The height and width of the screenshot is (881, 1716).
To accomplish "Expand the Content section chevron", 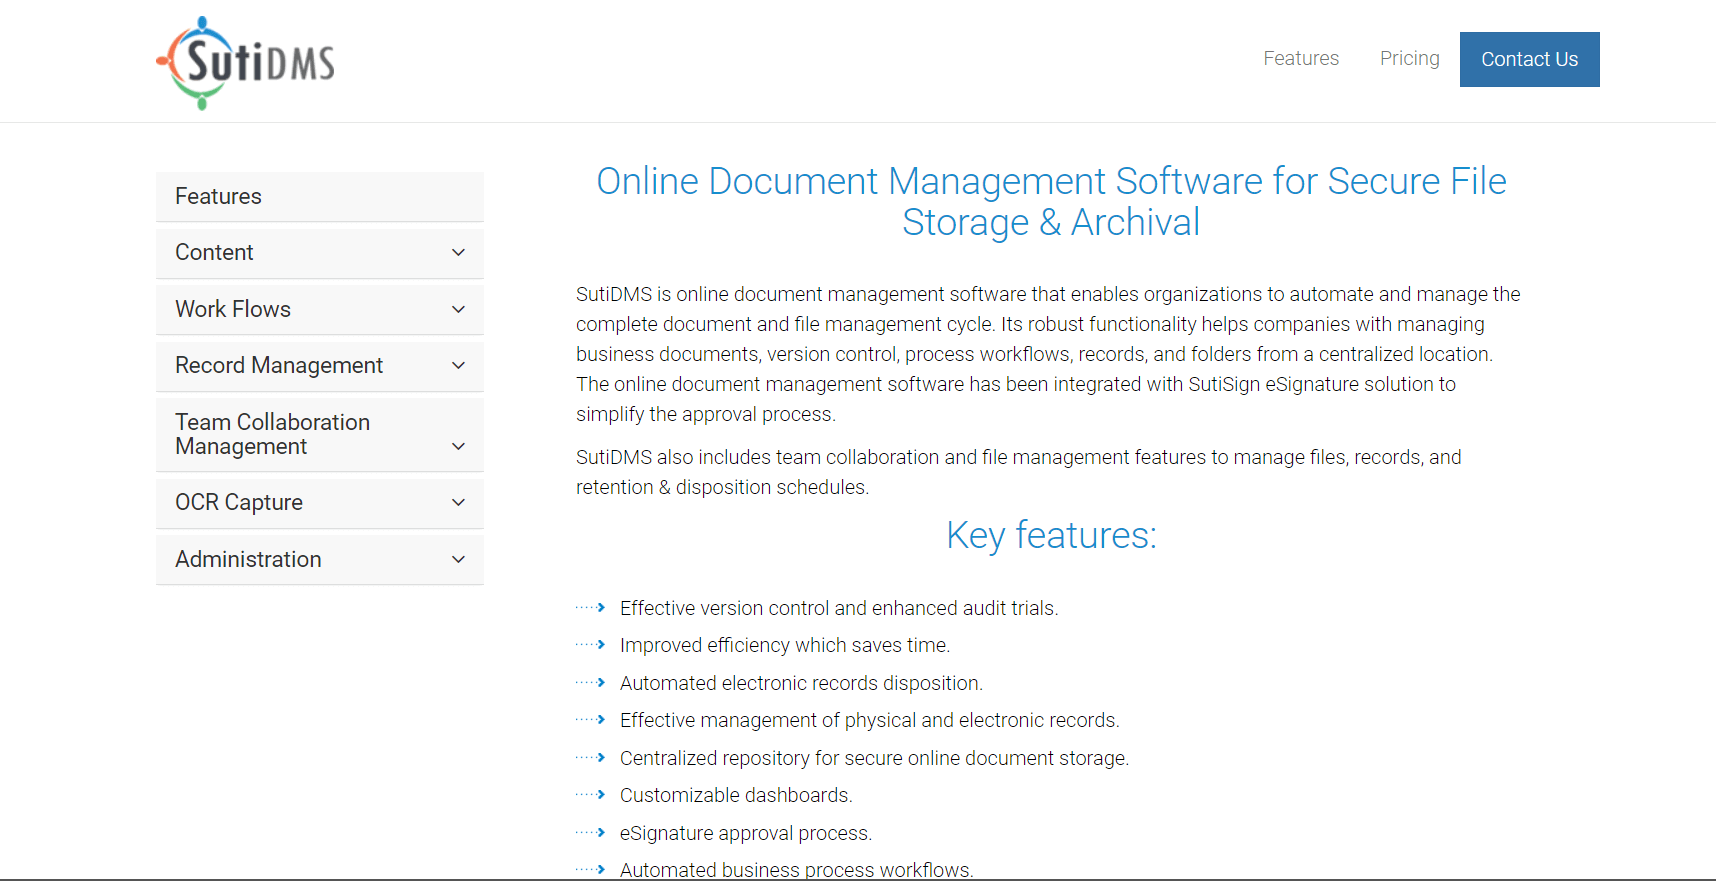I will pos(458,253).
